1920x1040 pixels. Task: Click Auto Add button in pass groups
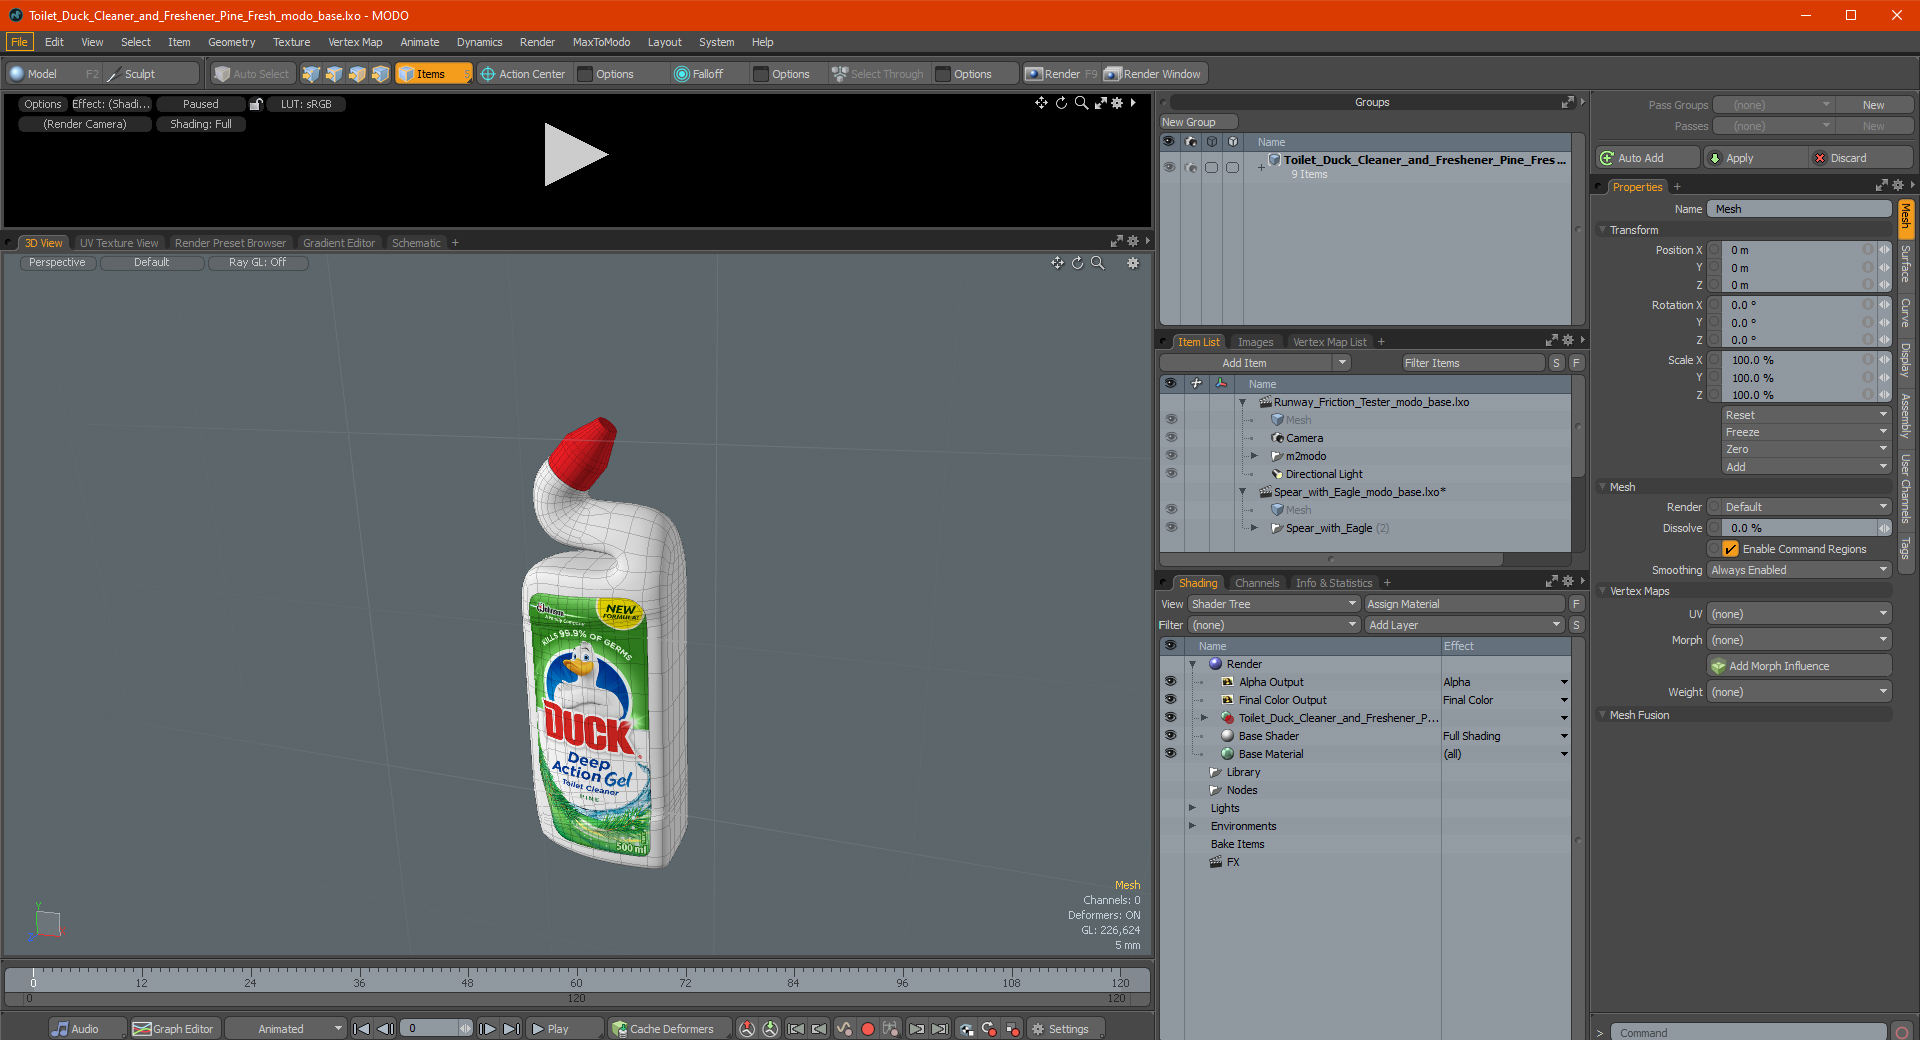coord(1648,158)
